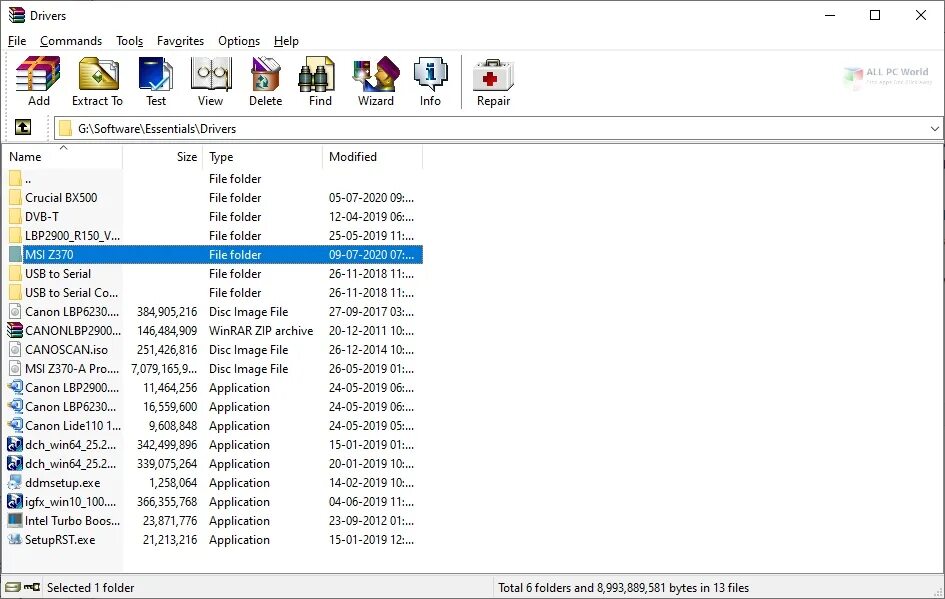Click the Delete toolbar icon
This screenshot has width=945, height=599.
coord(265,75)
